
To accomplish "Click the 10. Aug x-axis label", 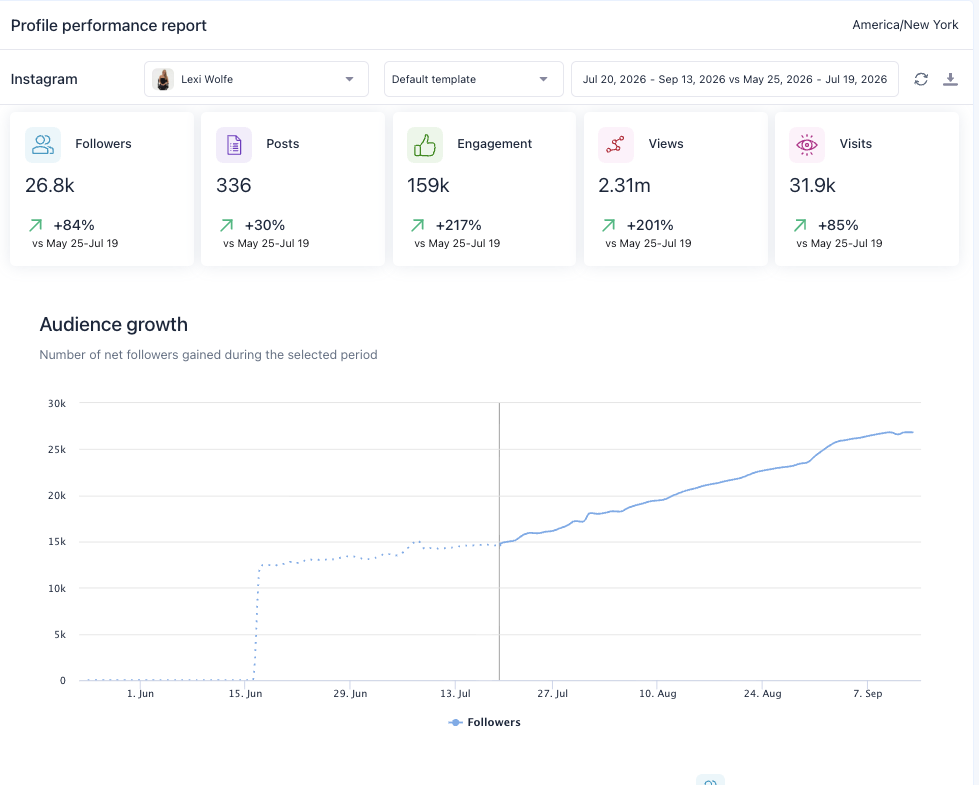I will coord(657,693).
